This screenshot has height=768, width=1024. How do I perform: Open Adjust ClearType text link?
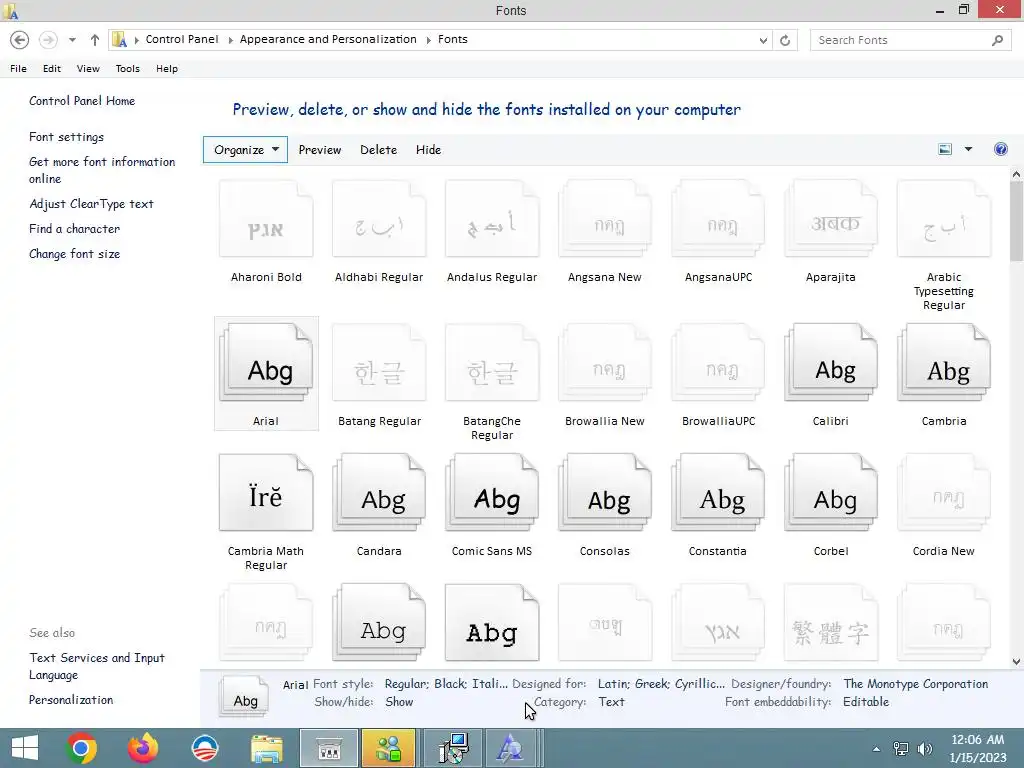click(x=91, y=204)
